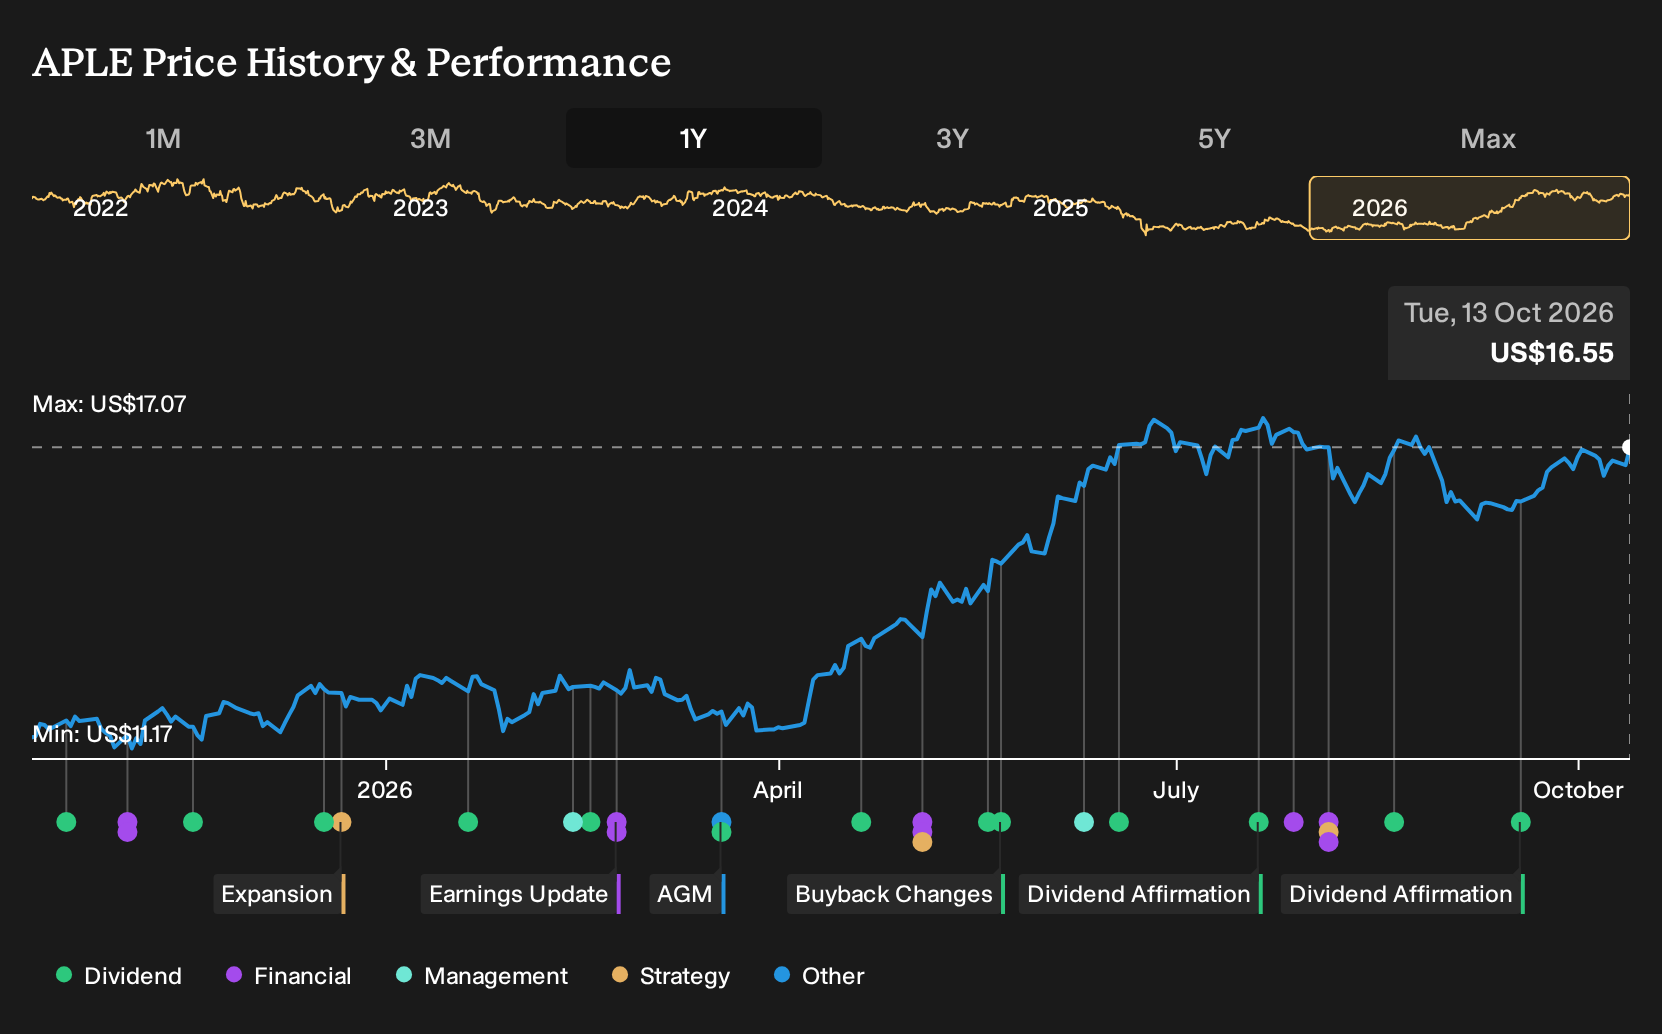Screen dimensions: 1662x1034
Task: Select the active 1Y range tab
Action: tap(694, 138)
